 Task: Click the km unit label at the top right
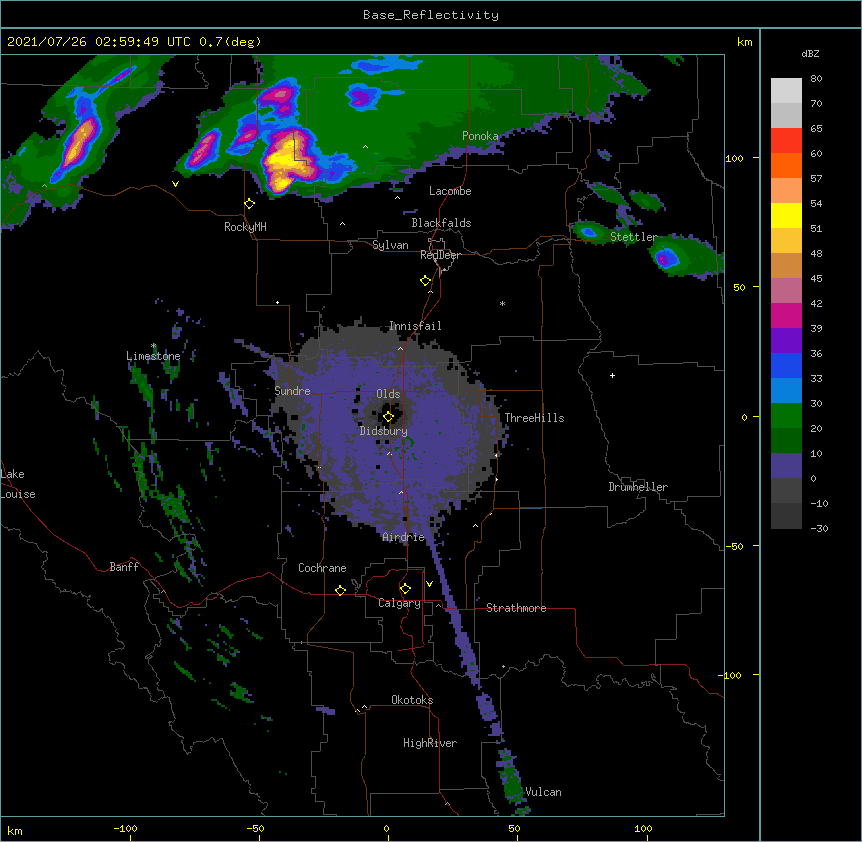click(x=744, y=42)
